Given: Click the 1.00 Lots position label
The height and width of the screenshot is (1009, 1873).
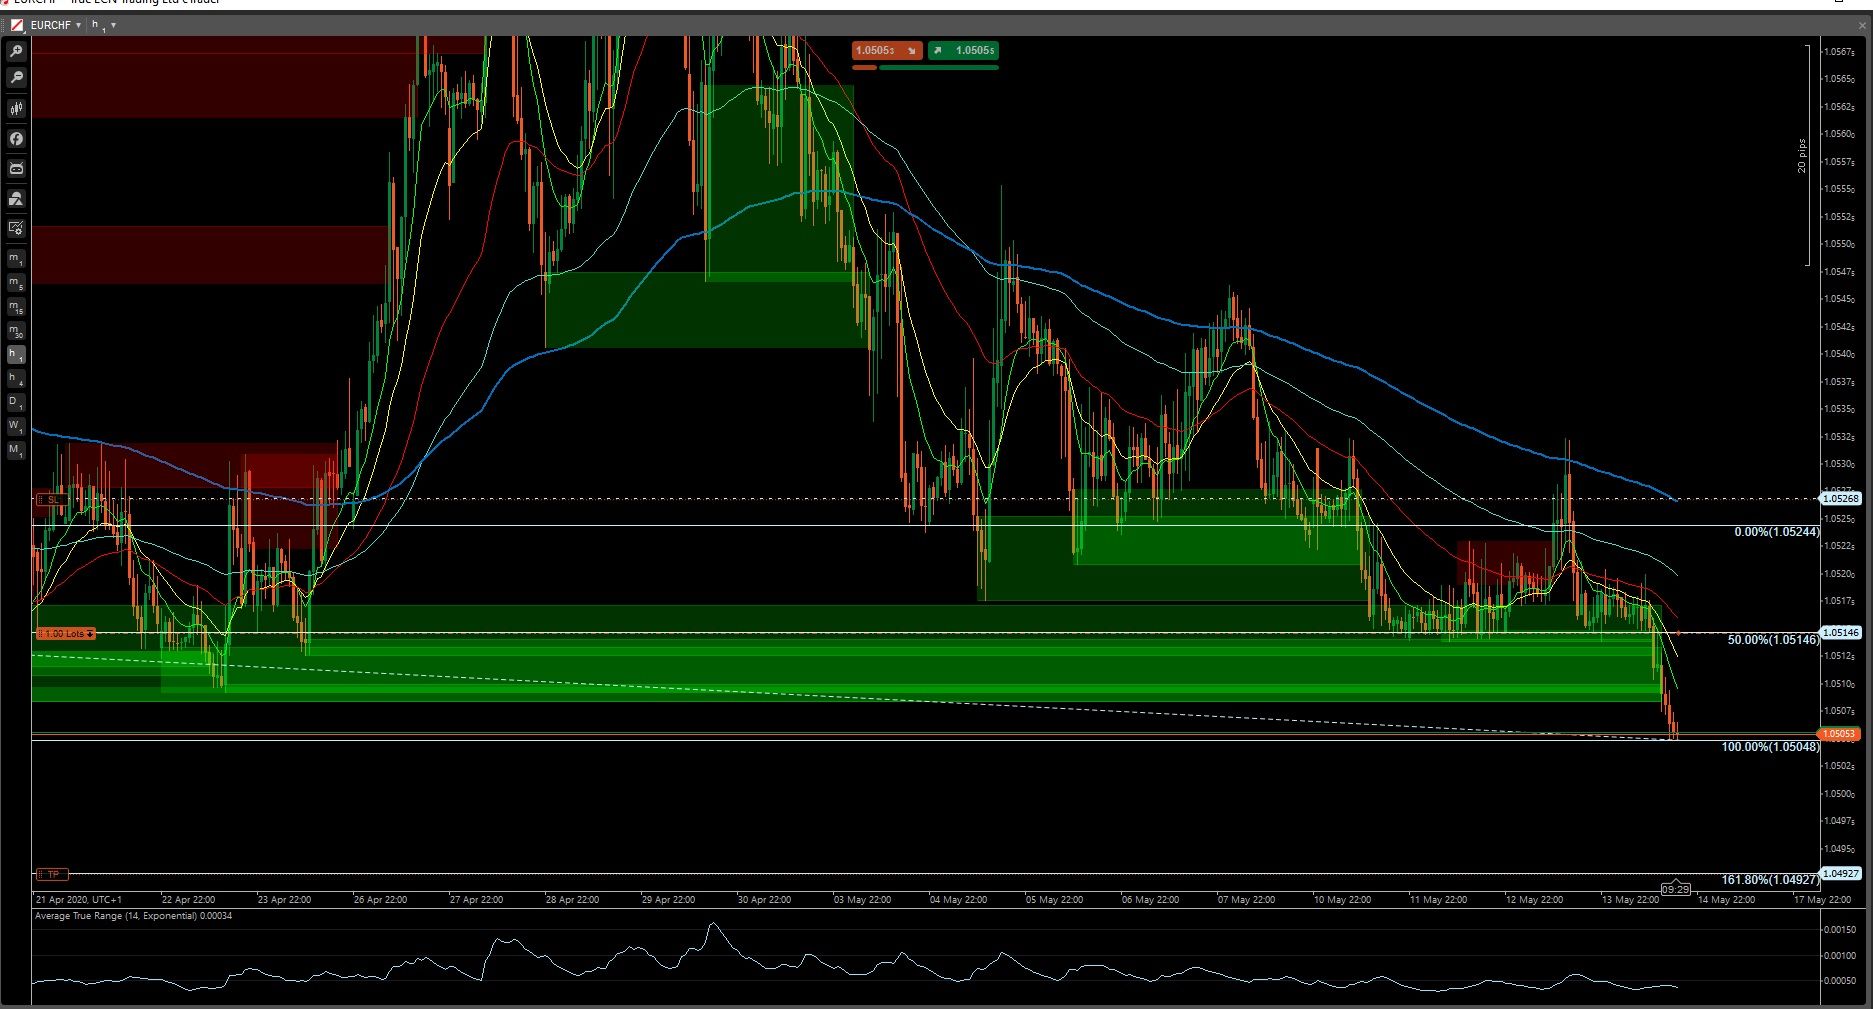Looking at the screenshot, I should click(66, 634).
